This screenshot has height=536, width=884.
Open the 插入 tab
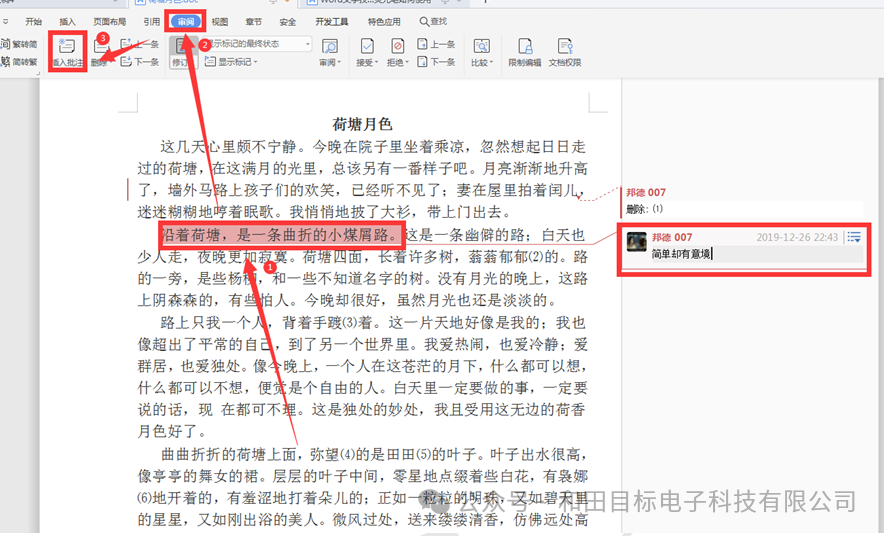(68, 21)
